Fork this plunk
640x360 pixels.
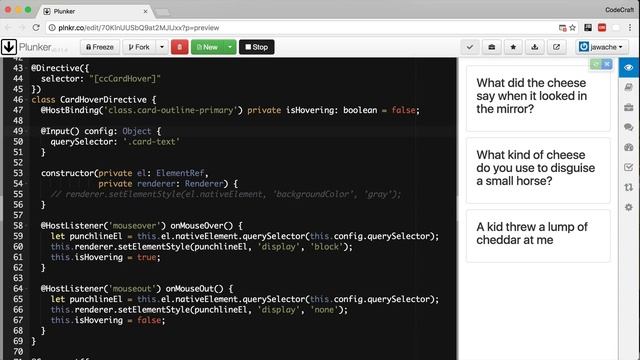[x=139, y=47]
